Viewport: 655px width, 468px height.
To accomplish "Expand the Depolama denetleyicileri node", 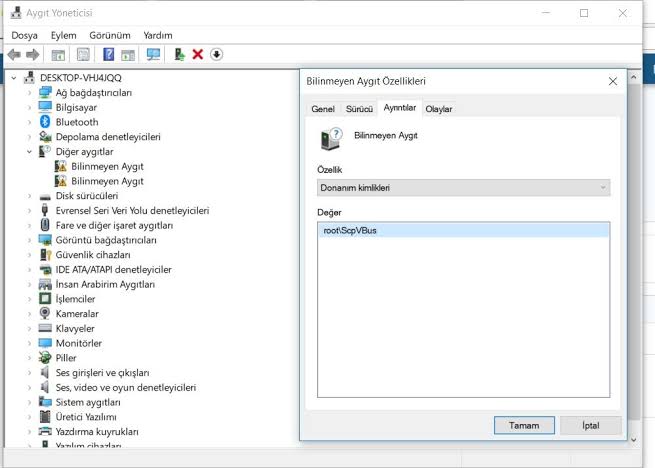I will [29, 137].
